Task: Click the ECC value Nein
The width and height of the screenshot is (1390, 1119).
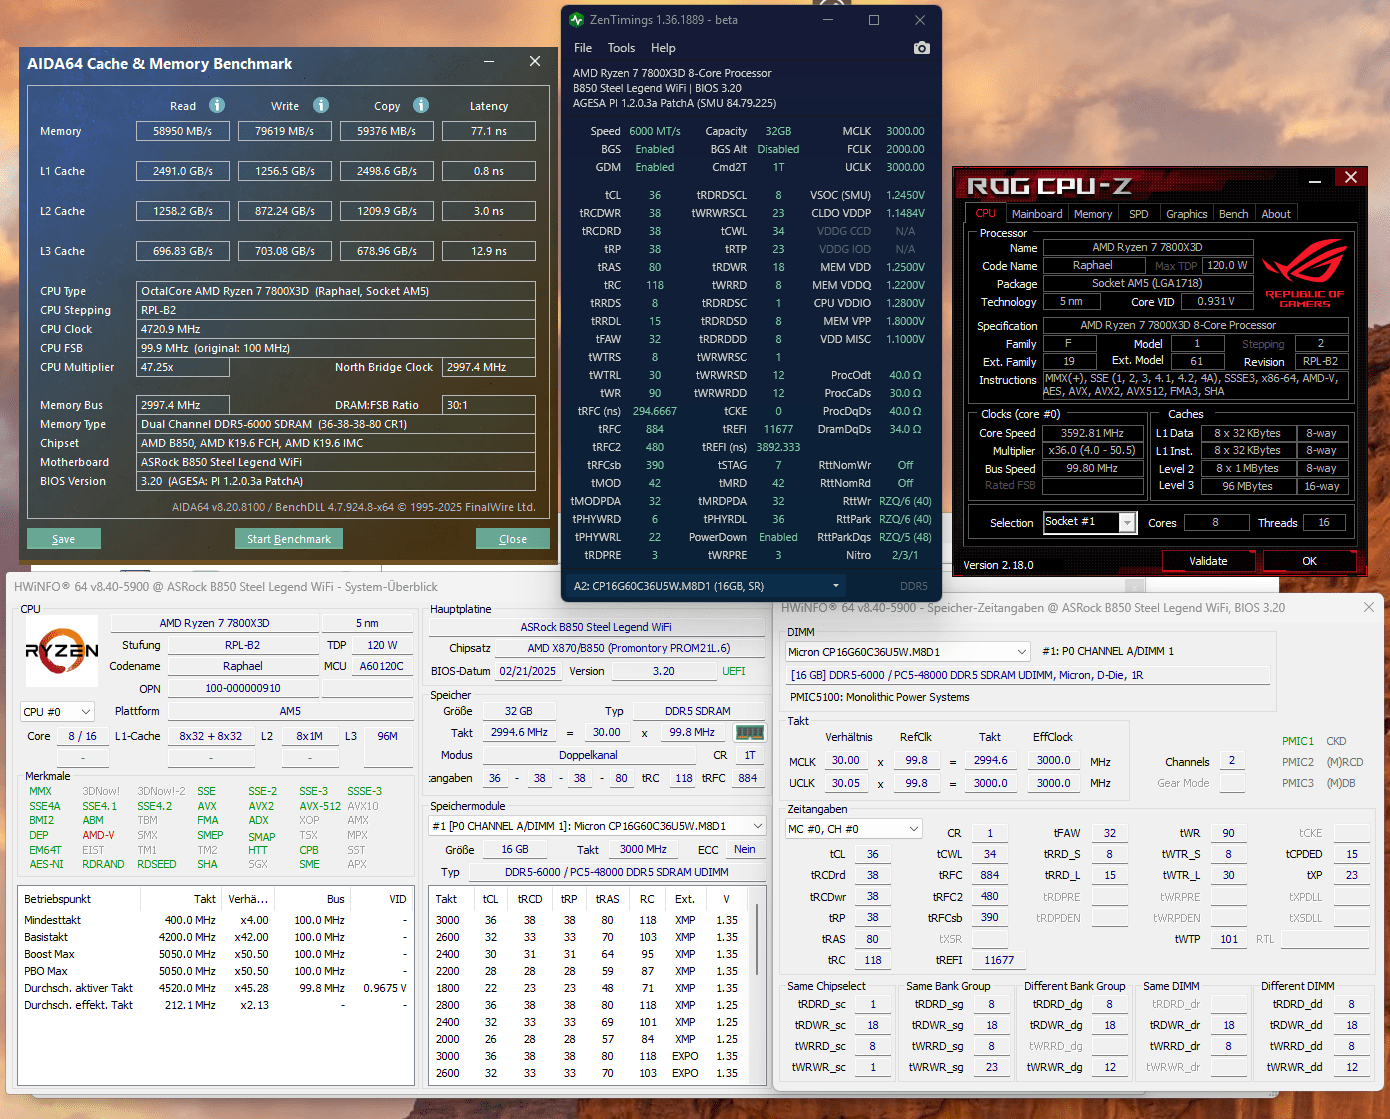Action: [745, 849]
